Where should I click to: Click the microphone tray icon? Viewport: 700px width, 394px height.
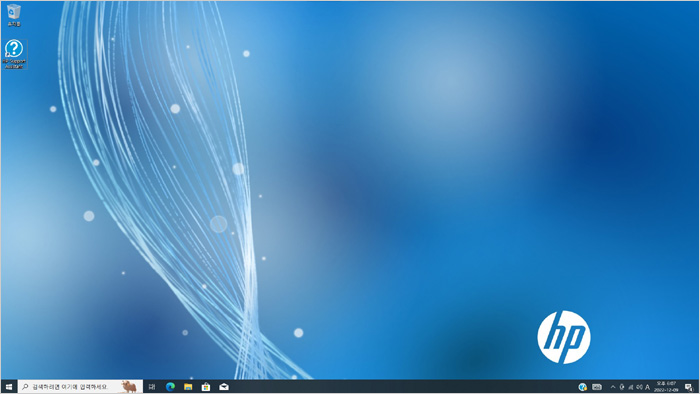[621, 387]
